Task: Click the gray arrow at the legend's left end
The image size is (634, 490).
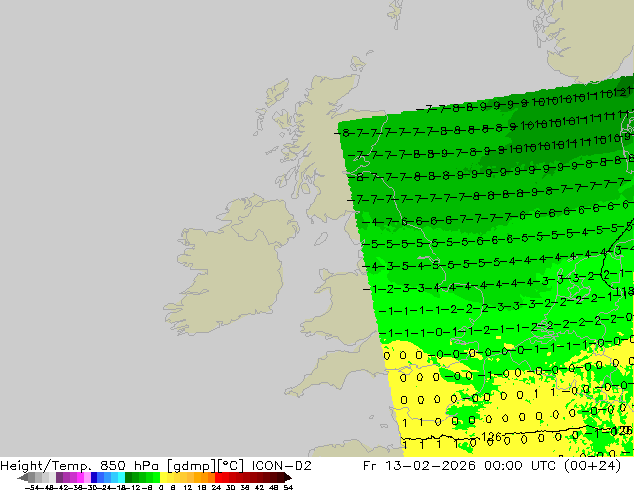Action: [x=23, y=477]
